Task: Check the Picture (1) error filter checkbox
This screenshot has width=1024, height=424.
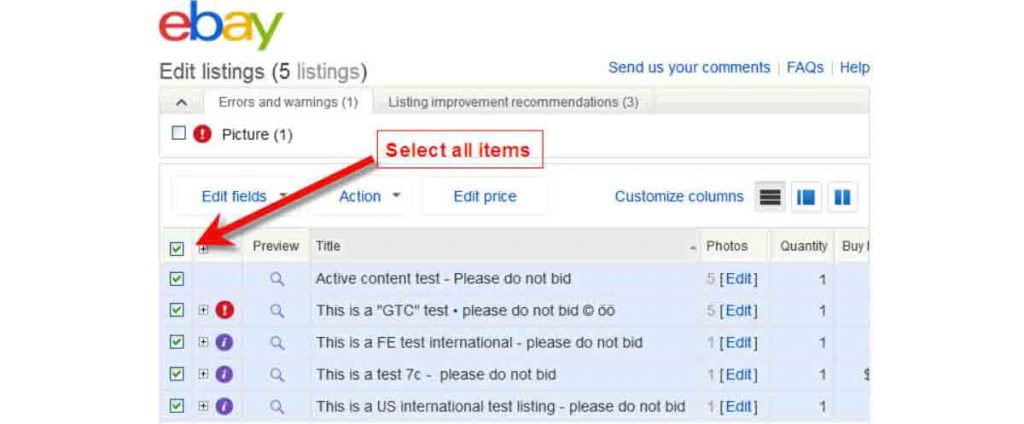Action: [x=179, y=133]
